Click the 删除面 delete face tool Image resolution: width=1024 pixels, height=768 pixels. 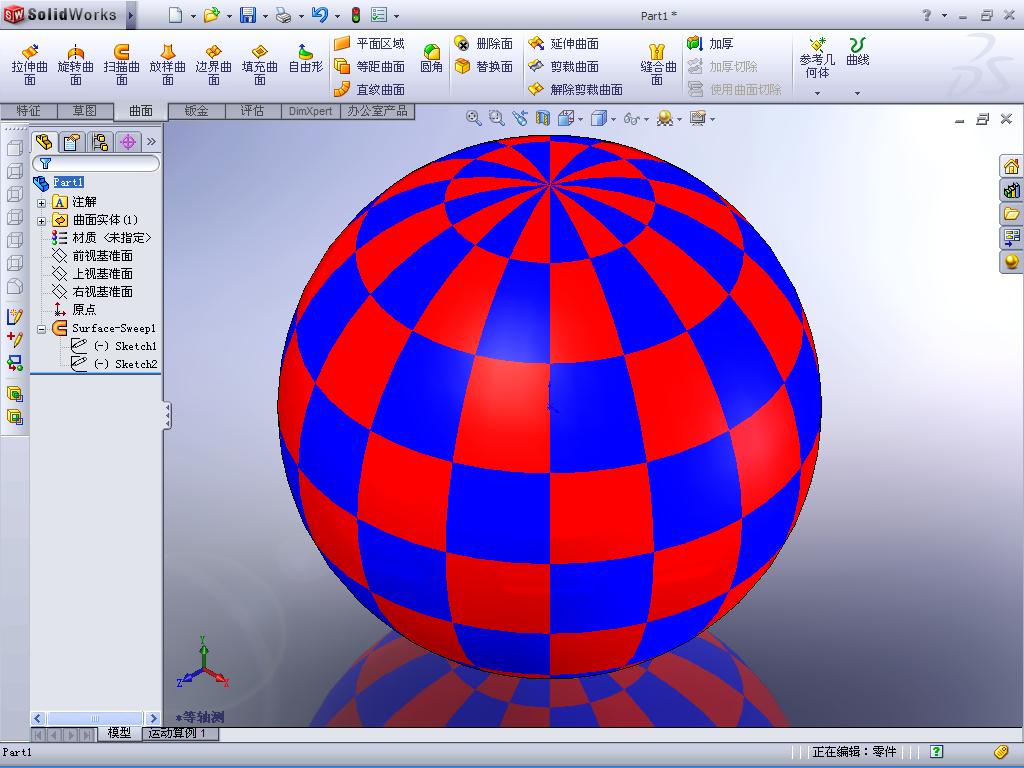[483, 44]
